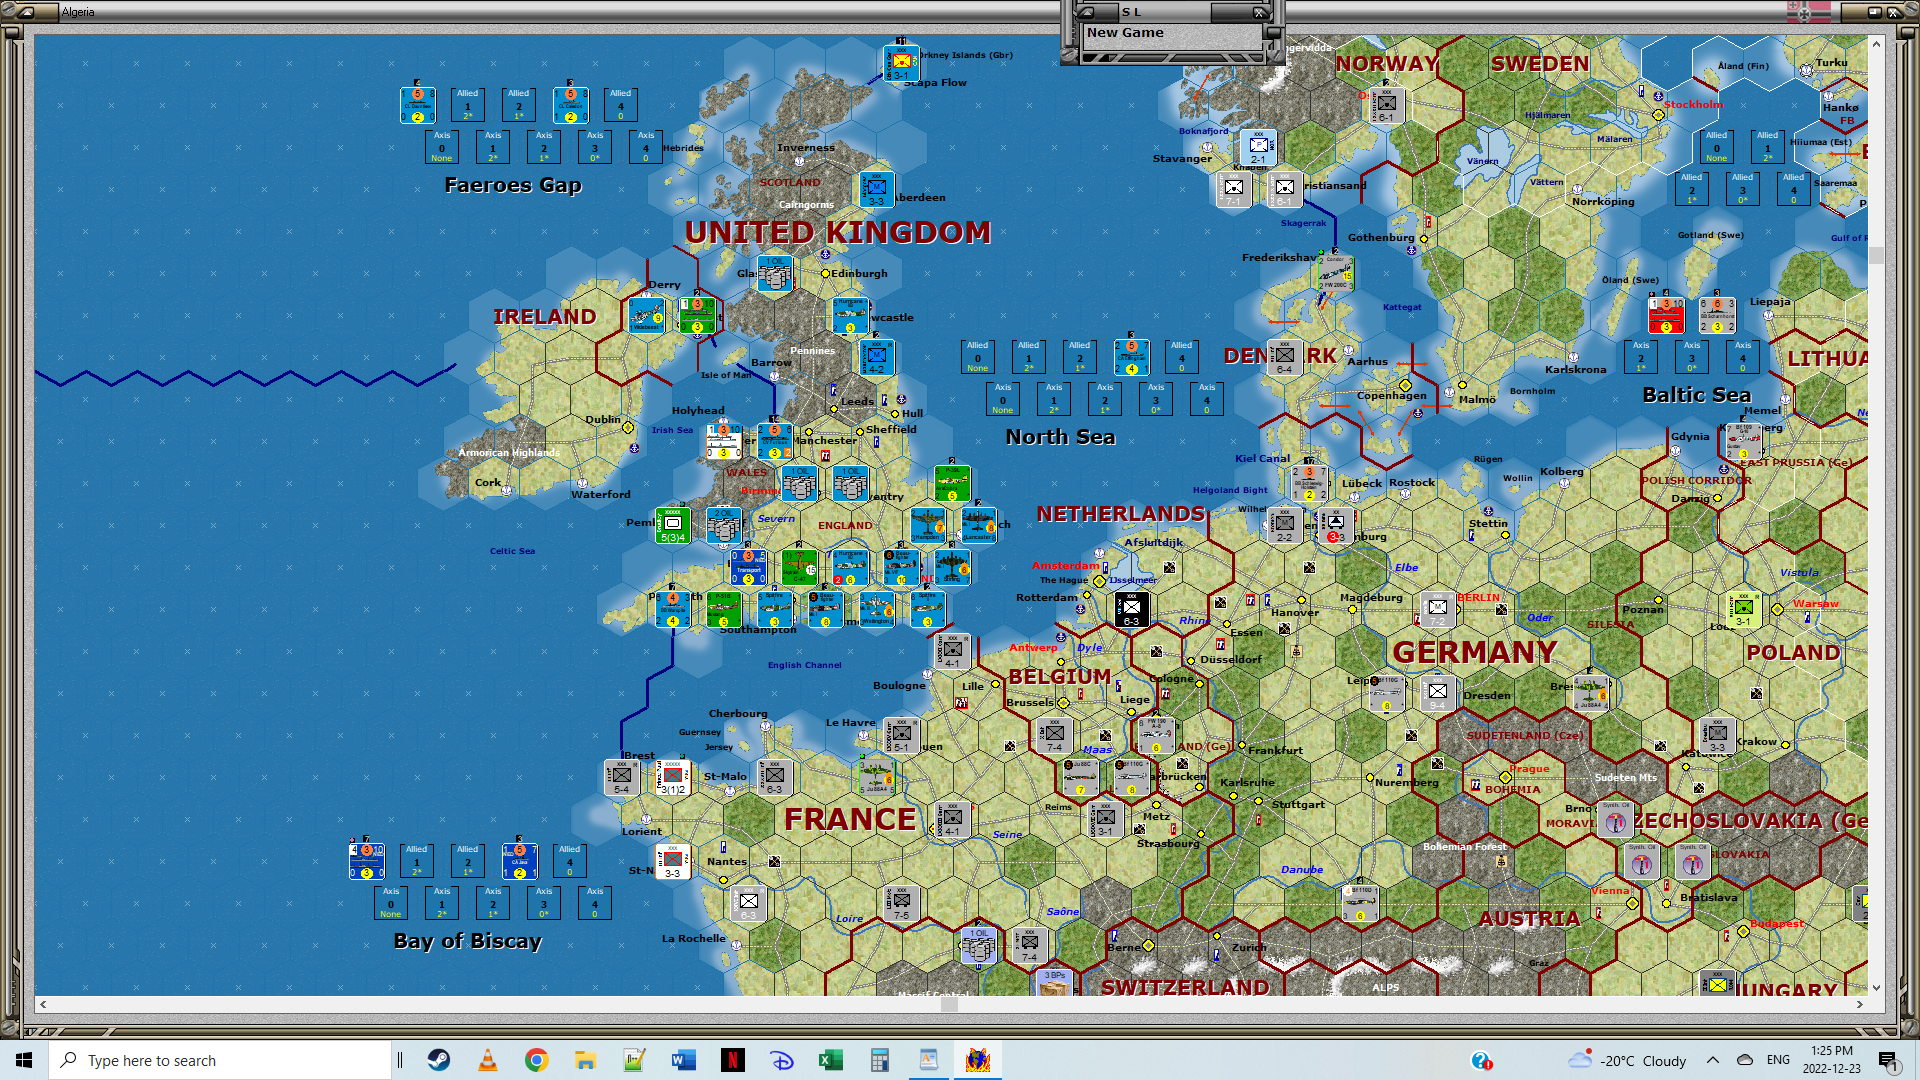Viewport: 1920px width, 1080px height.
Task: Open Calculator from the taskbar
Action: tap(880, 1060)
